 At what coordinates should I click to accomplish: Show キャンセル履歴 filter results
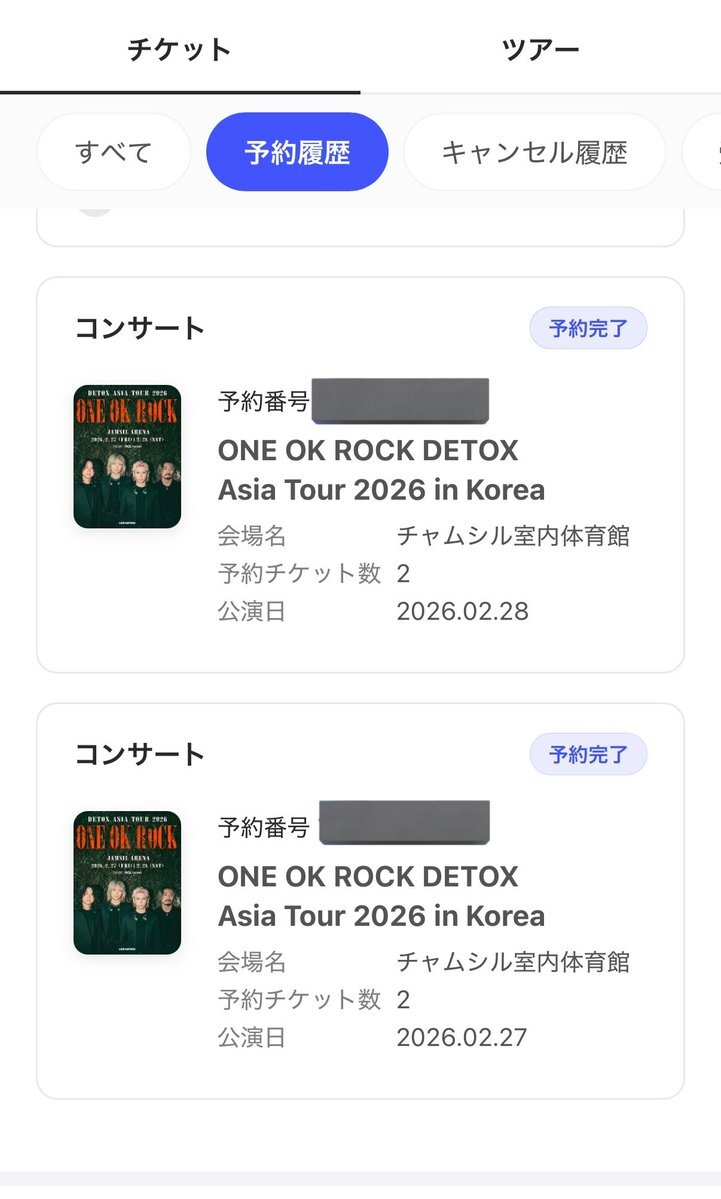point(534,152)
